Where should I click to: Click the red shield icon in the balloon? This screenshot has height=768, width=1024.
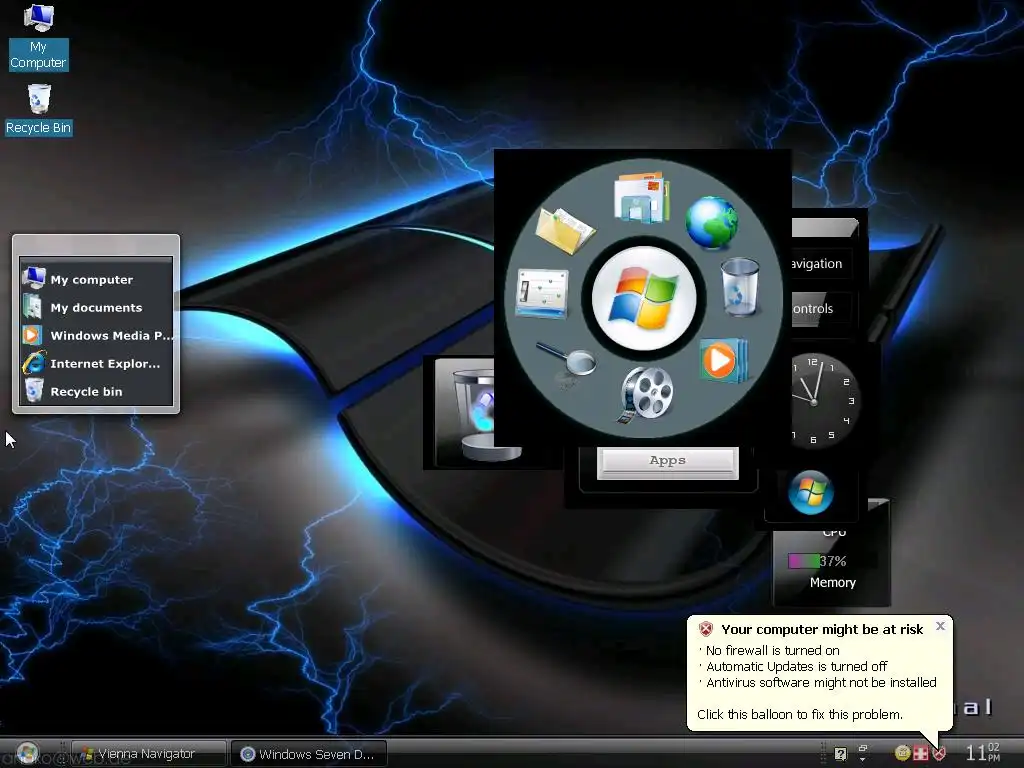(705, 630)
